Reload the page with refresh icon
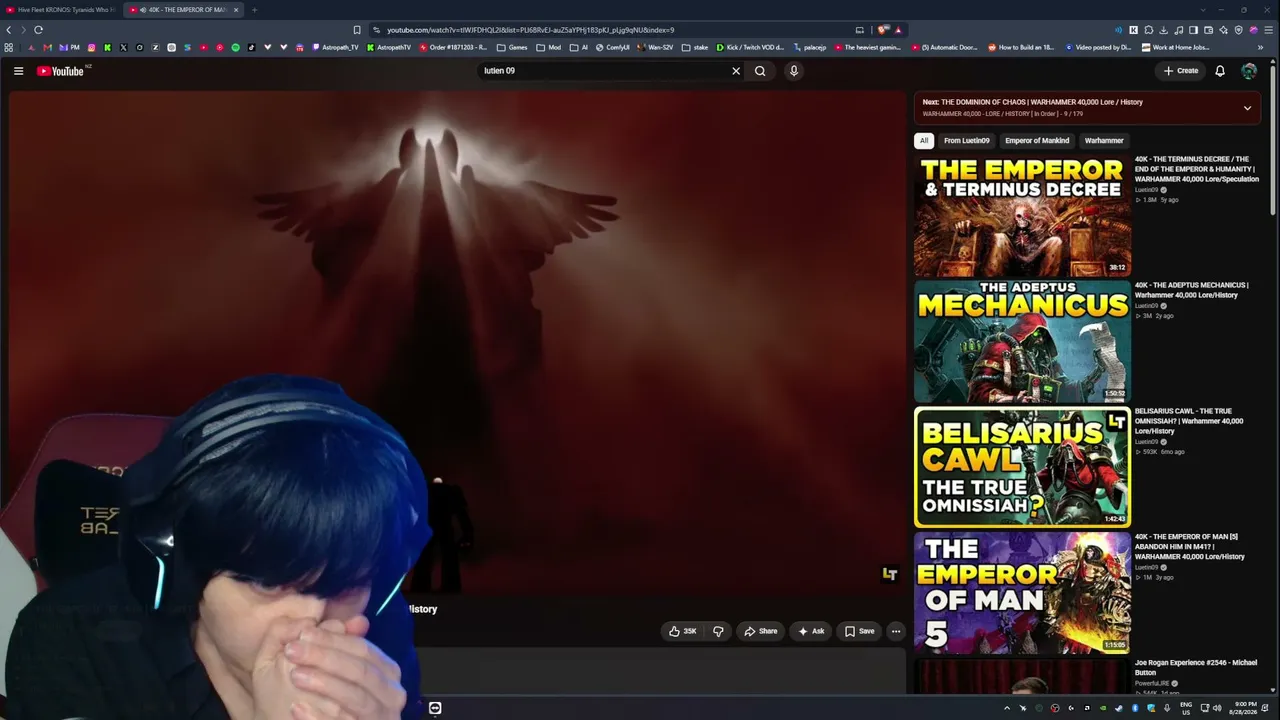The height and width of the screenshot is (720, 1280). click(38, 30)
